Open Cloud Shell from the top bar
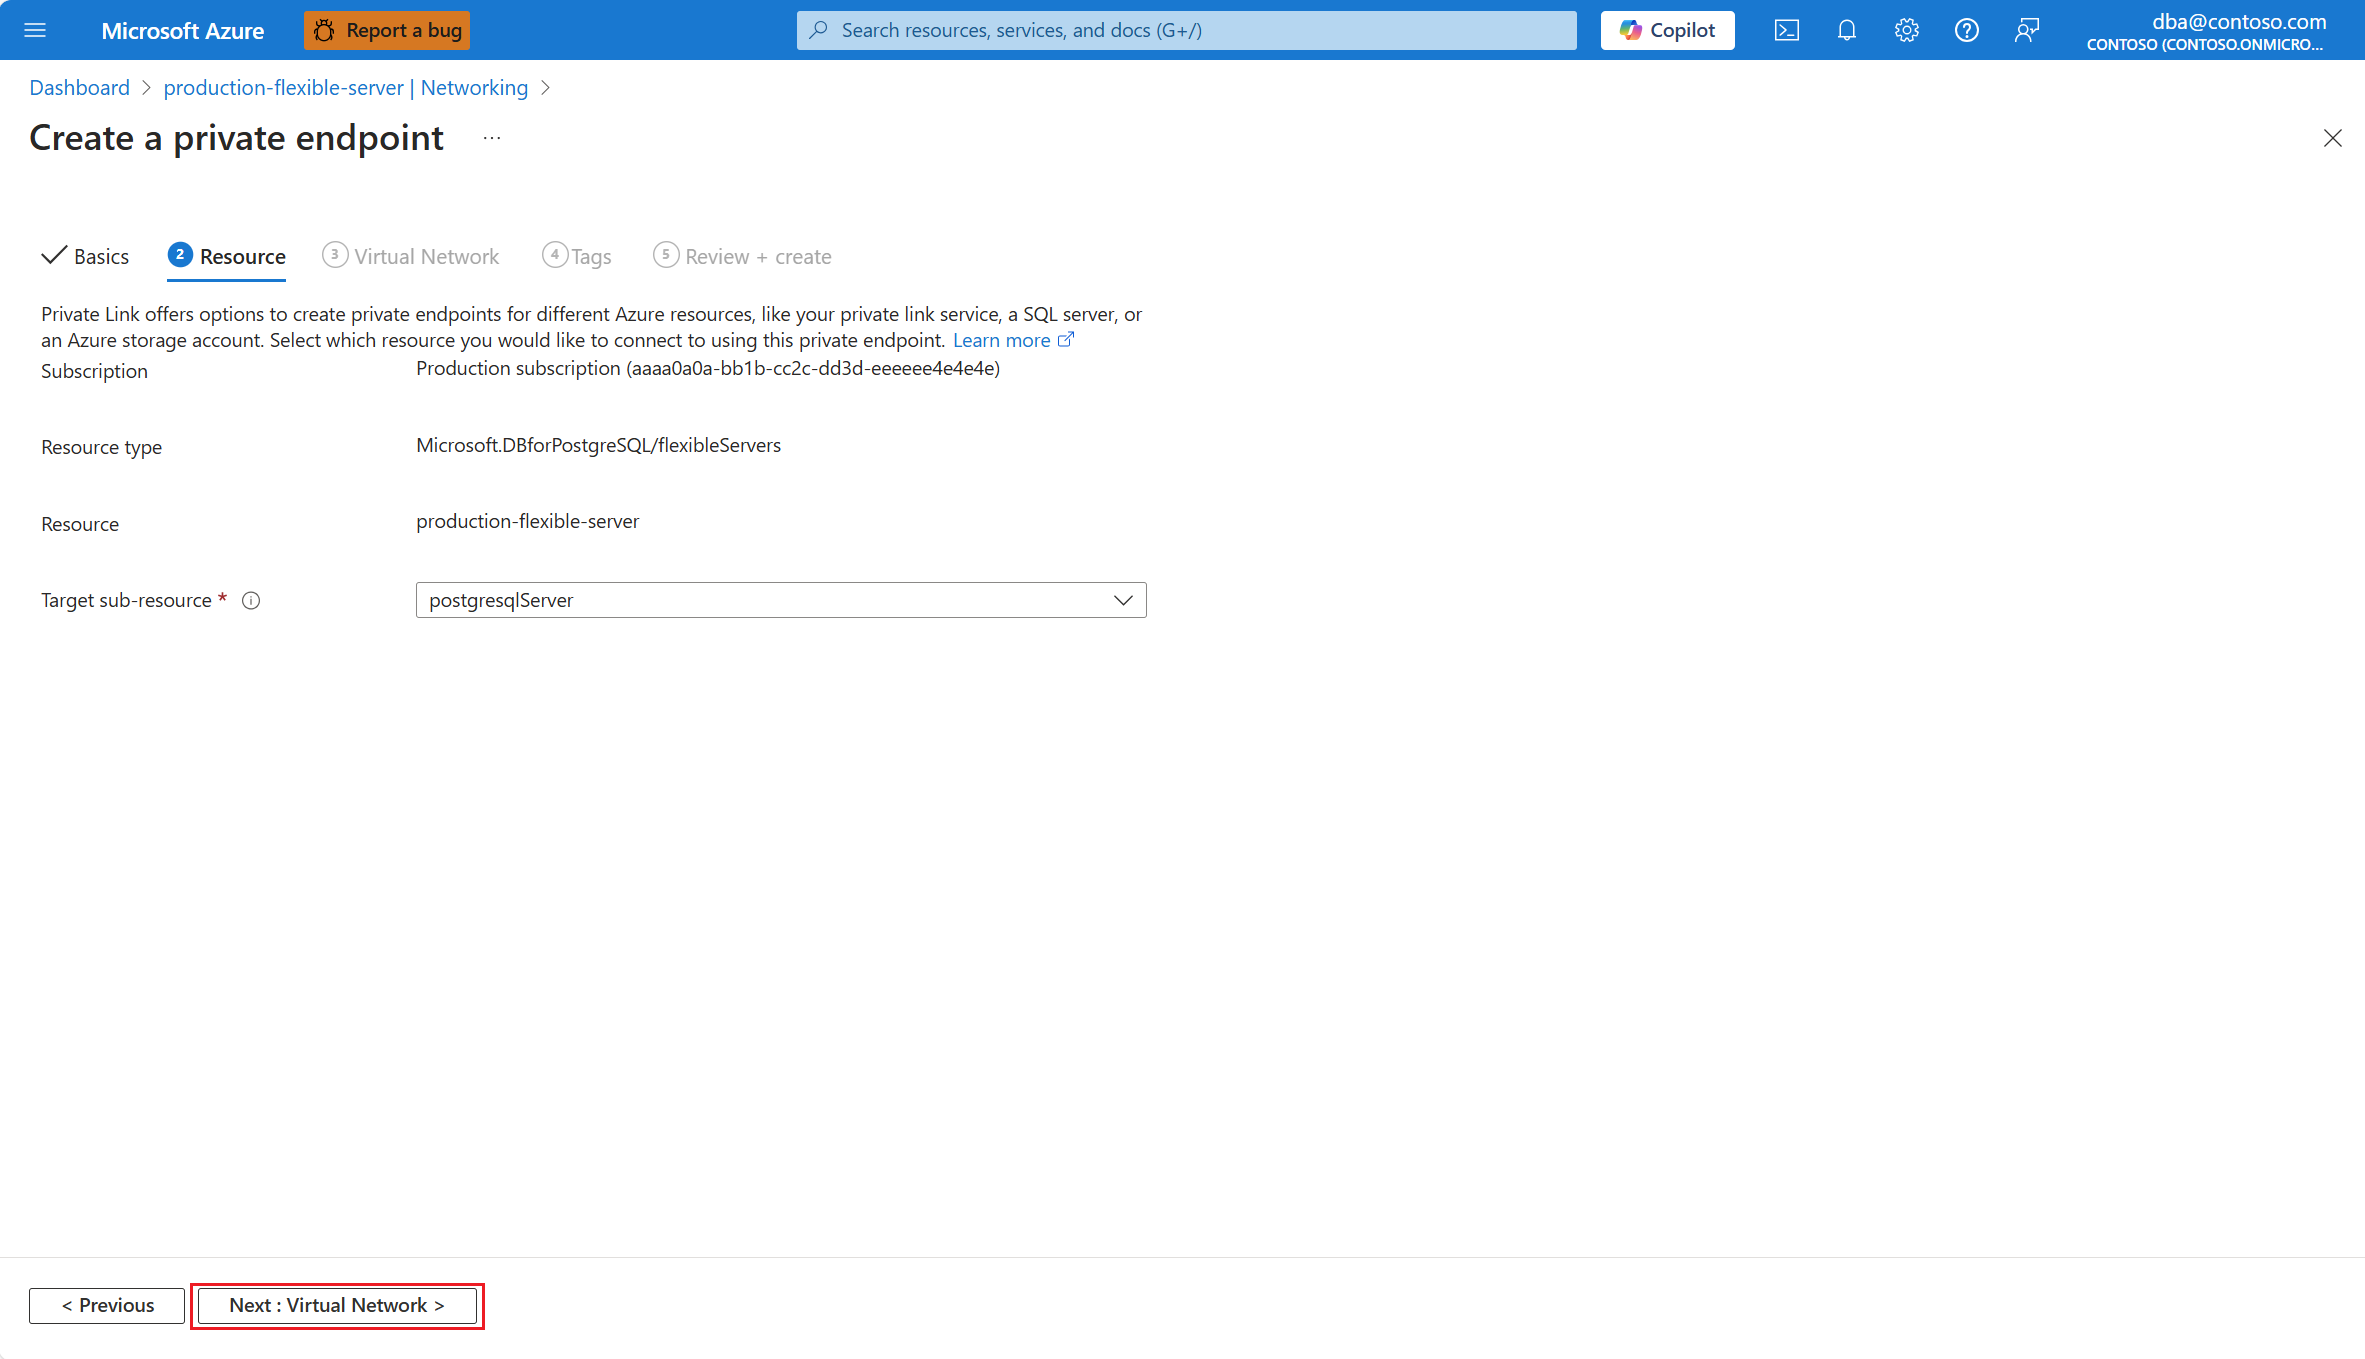2365x1359 pixels. pyautogui.click(x=1786, y=30)
